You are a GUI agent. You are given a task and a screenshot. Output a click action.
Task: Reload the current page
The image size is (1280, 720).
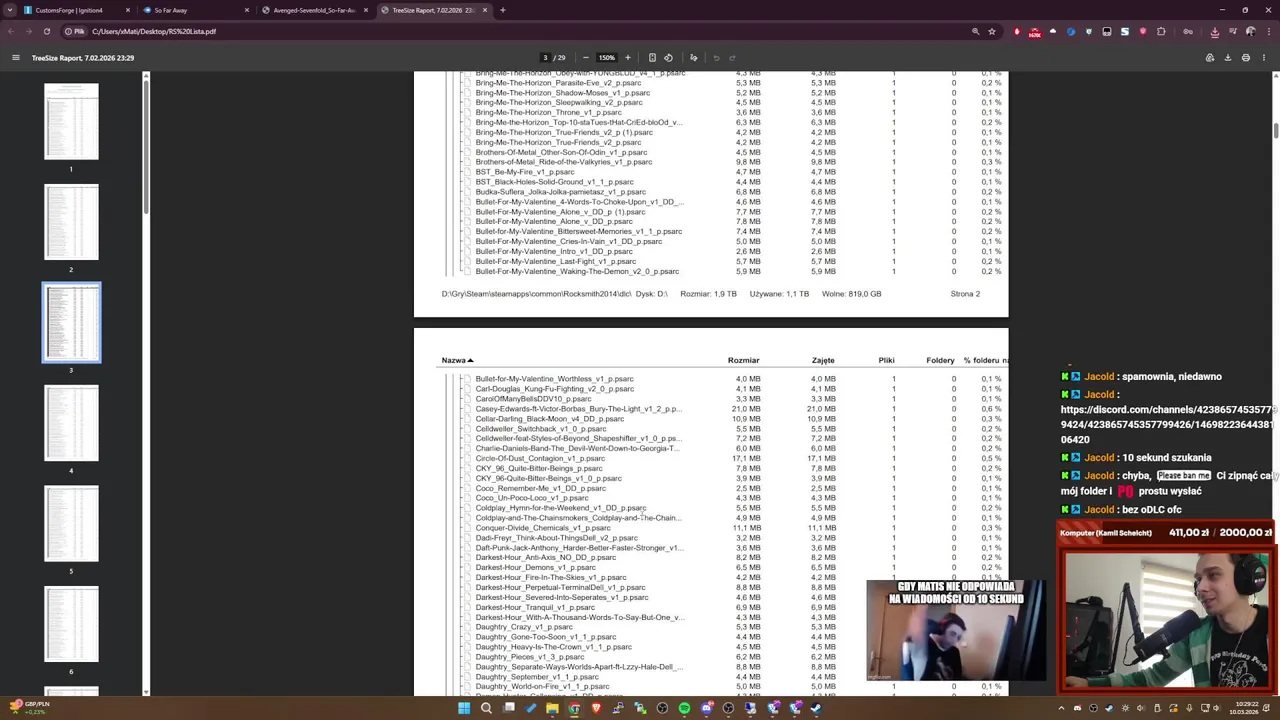pos(46,31)
